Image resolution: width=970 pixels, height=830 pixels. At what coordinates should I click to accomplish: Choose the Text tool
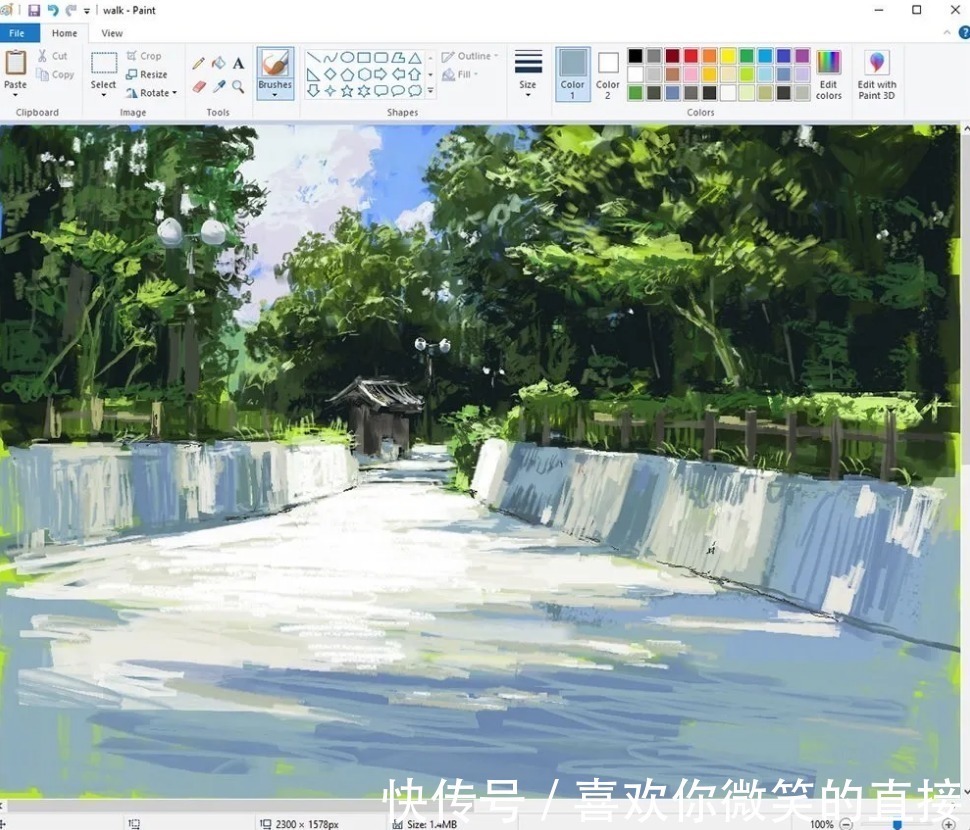pyautogui.click(x=237, y=62)
